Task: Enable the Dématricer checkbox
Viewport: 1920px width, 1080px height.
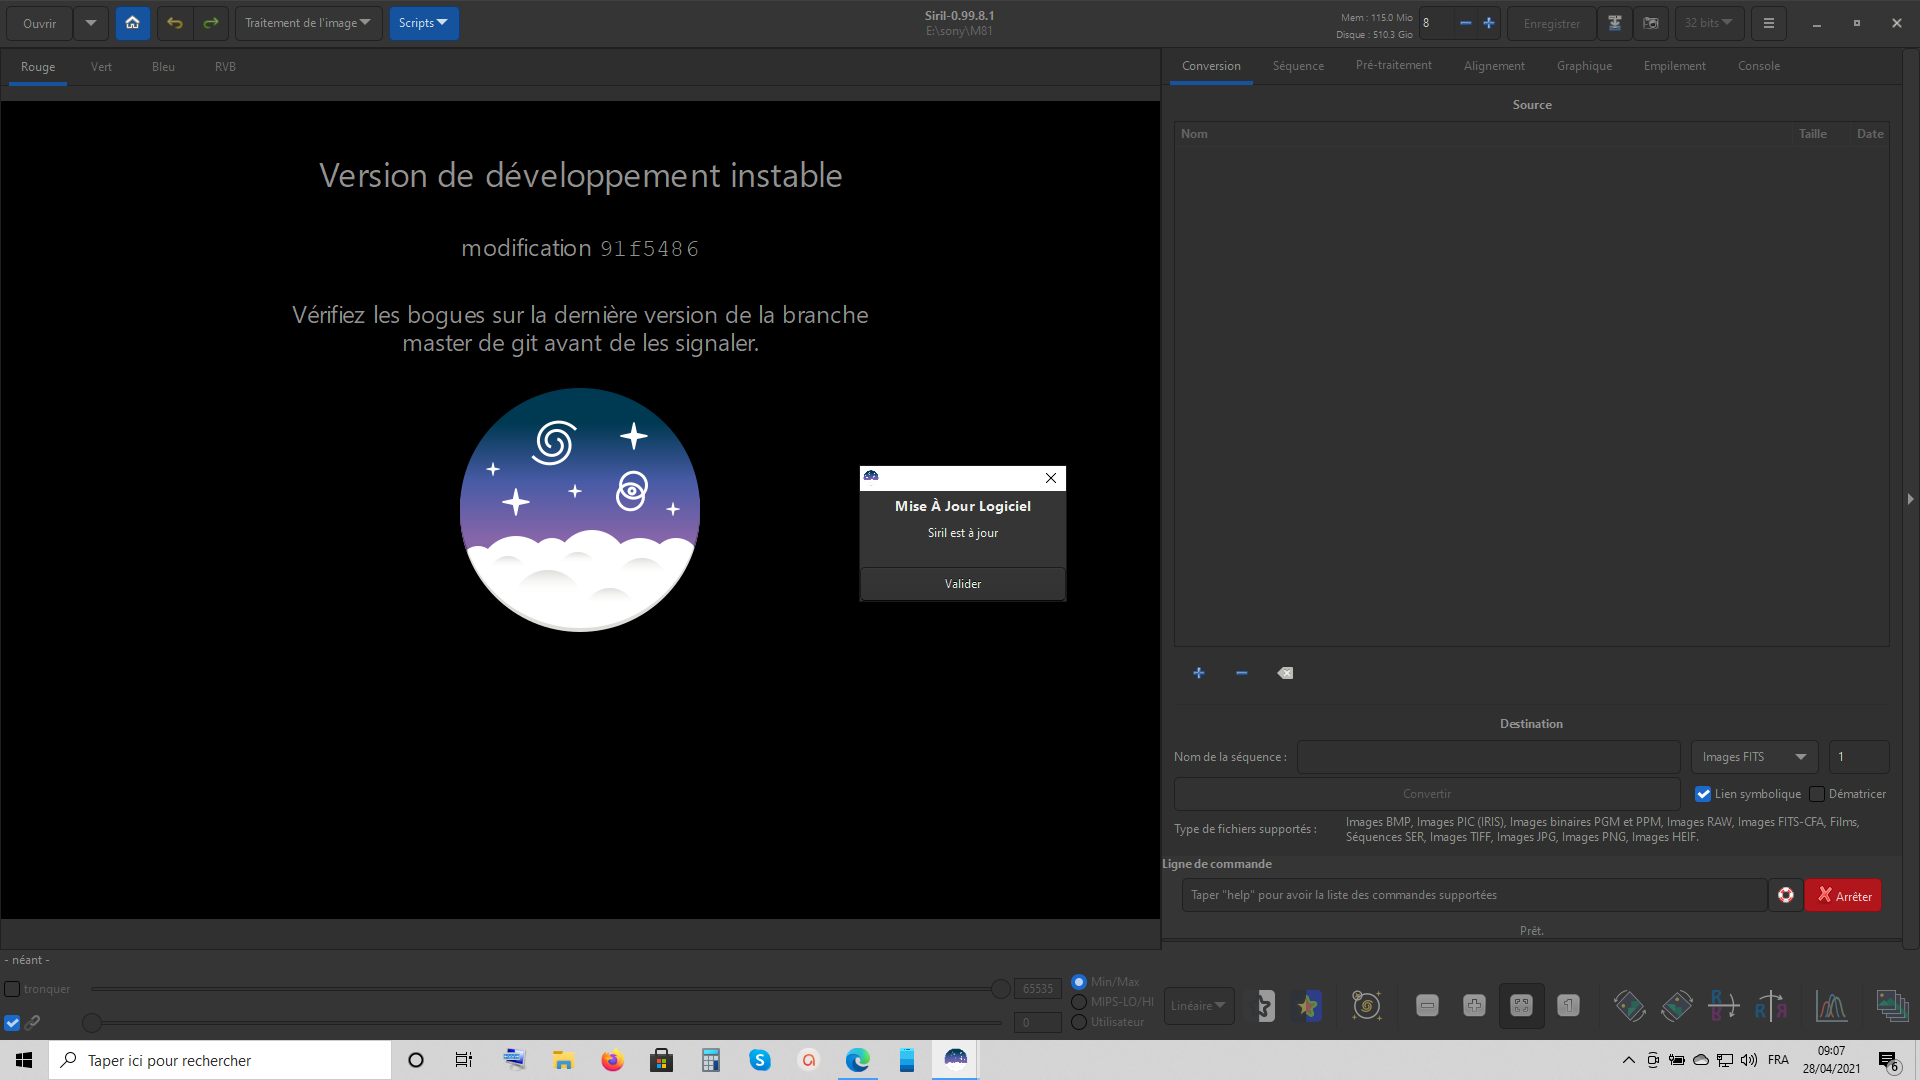Action: pyautogui.click(x=1817, y=794)
